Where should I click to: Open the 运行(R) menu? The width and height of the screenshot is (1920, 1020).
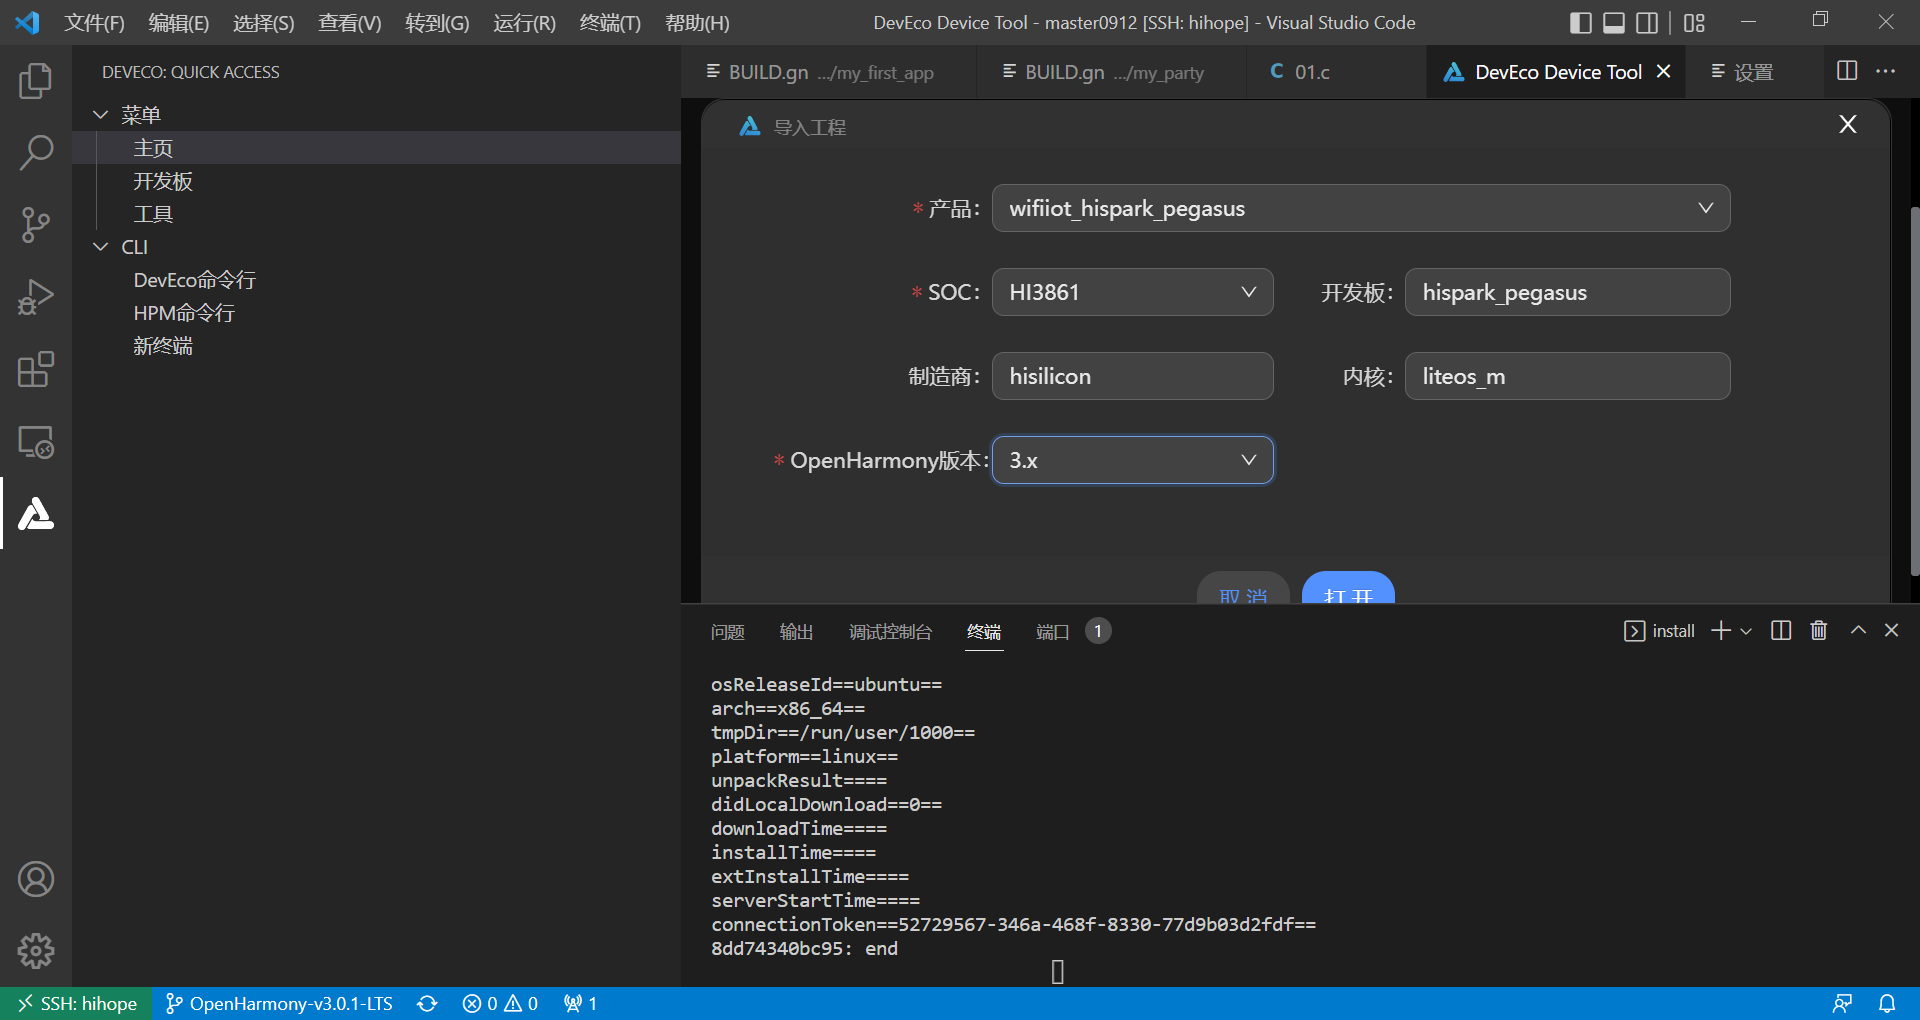(524, 22)
